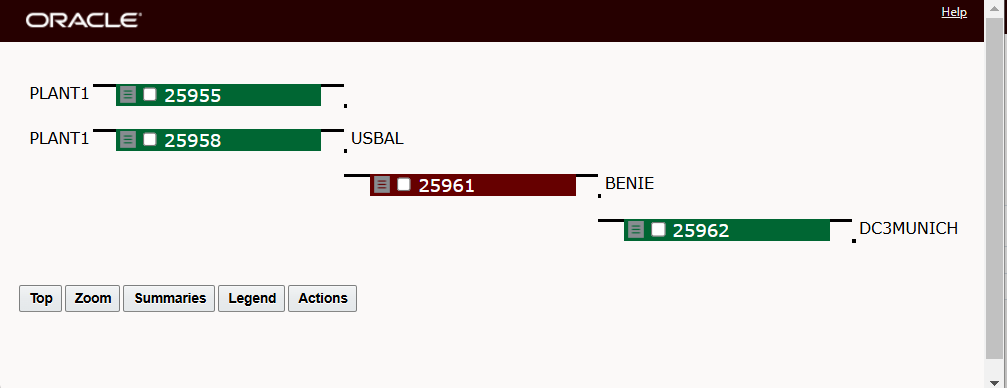Open menu icon for shipment 25961

coord(382,185)
